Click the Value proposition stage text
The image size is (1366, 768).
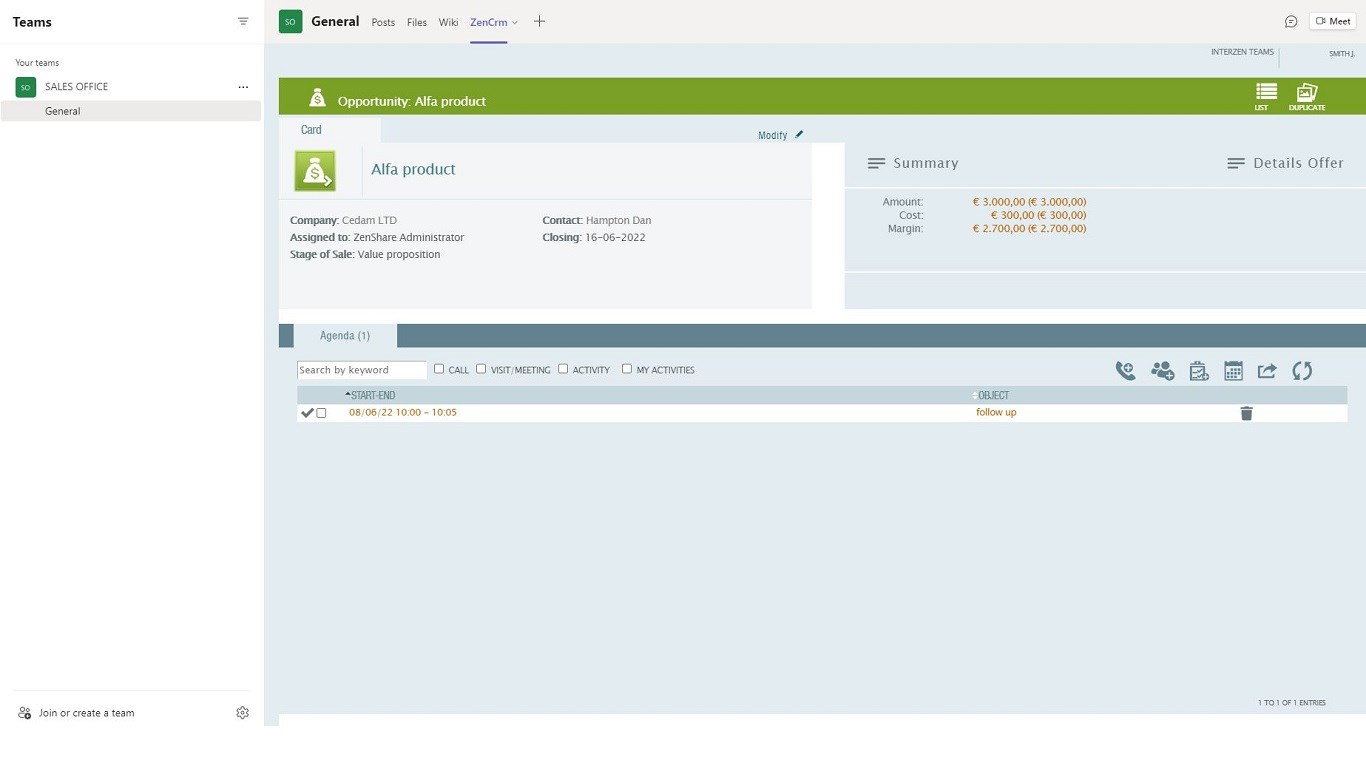coord(399,254)
